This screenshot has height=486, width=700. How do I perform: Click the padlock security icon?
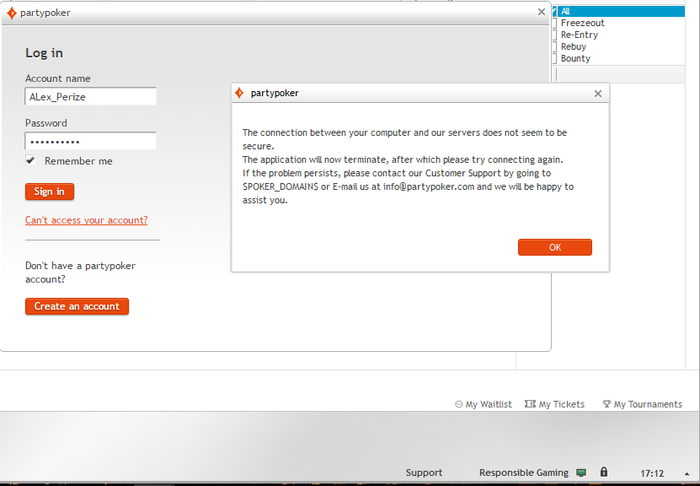point(604,472)
